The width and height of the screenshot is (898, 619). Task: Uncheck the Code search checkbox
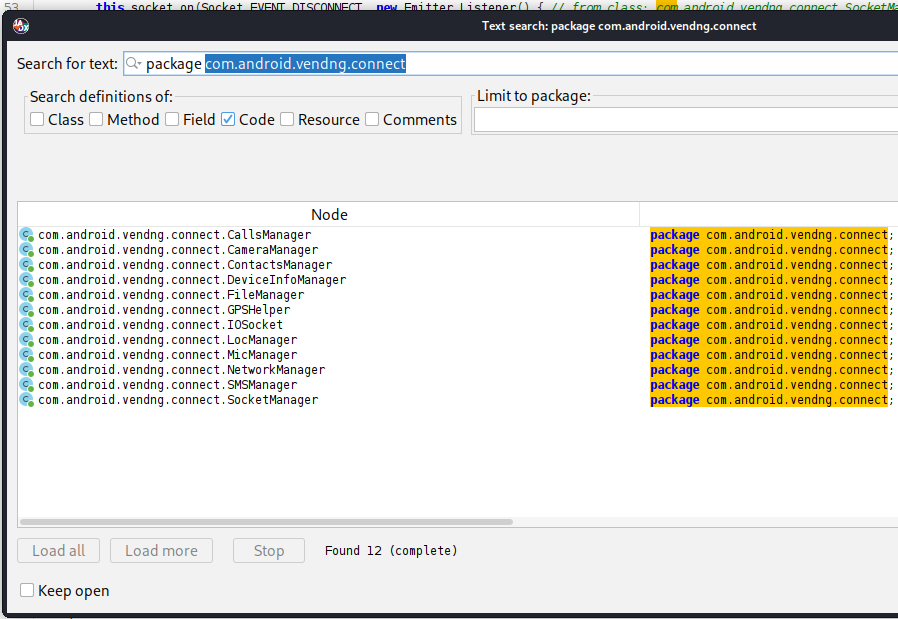click(228, 119)
